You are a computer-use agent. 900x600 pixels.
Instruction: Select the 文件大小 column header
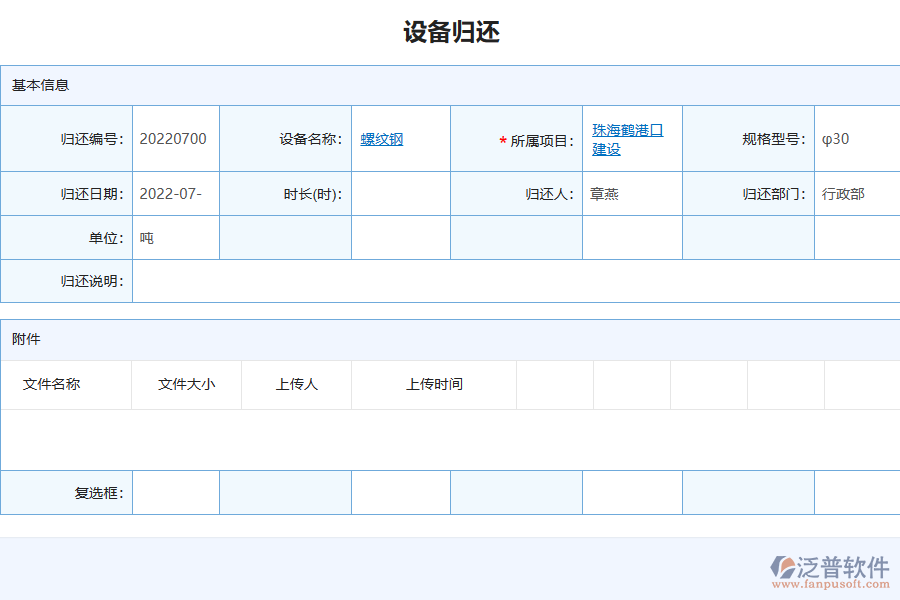coord(186,384)
